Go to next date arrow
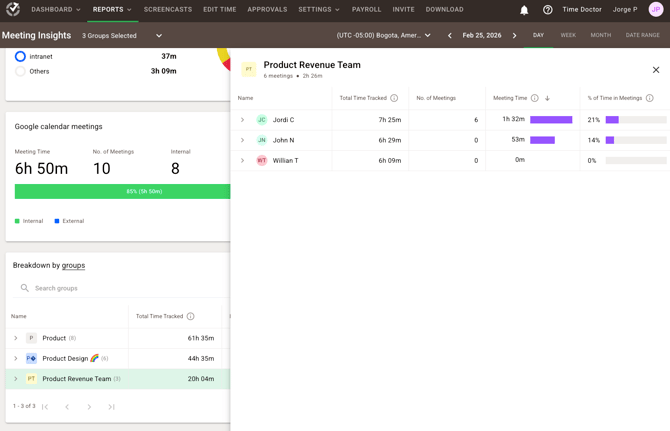 pos(515,36)
